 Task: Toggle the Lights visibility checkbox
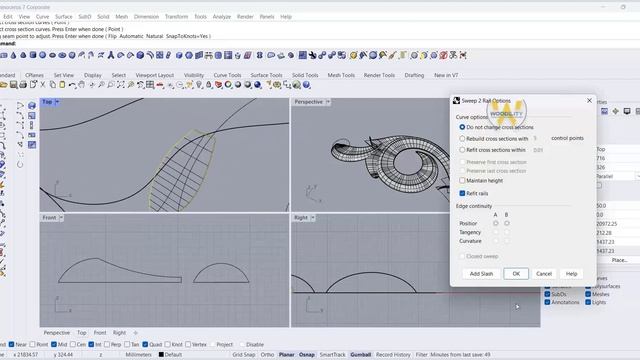(588, 302)
